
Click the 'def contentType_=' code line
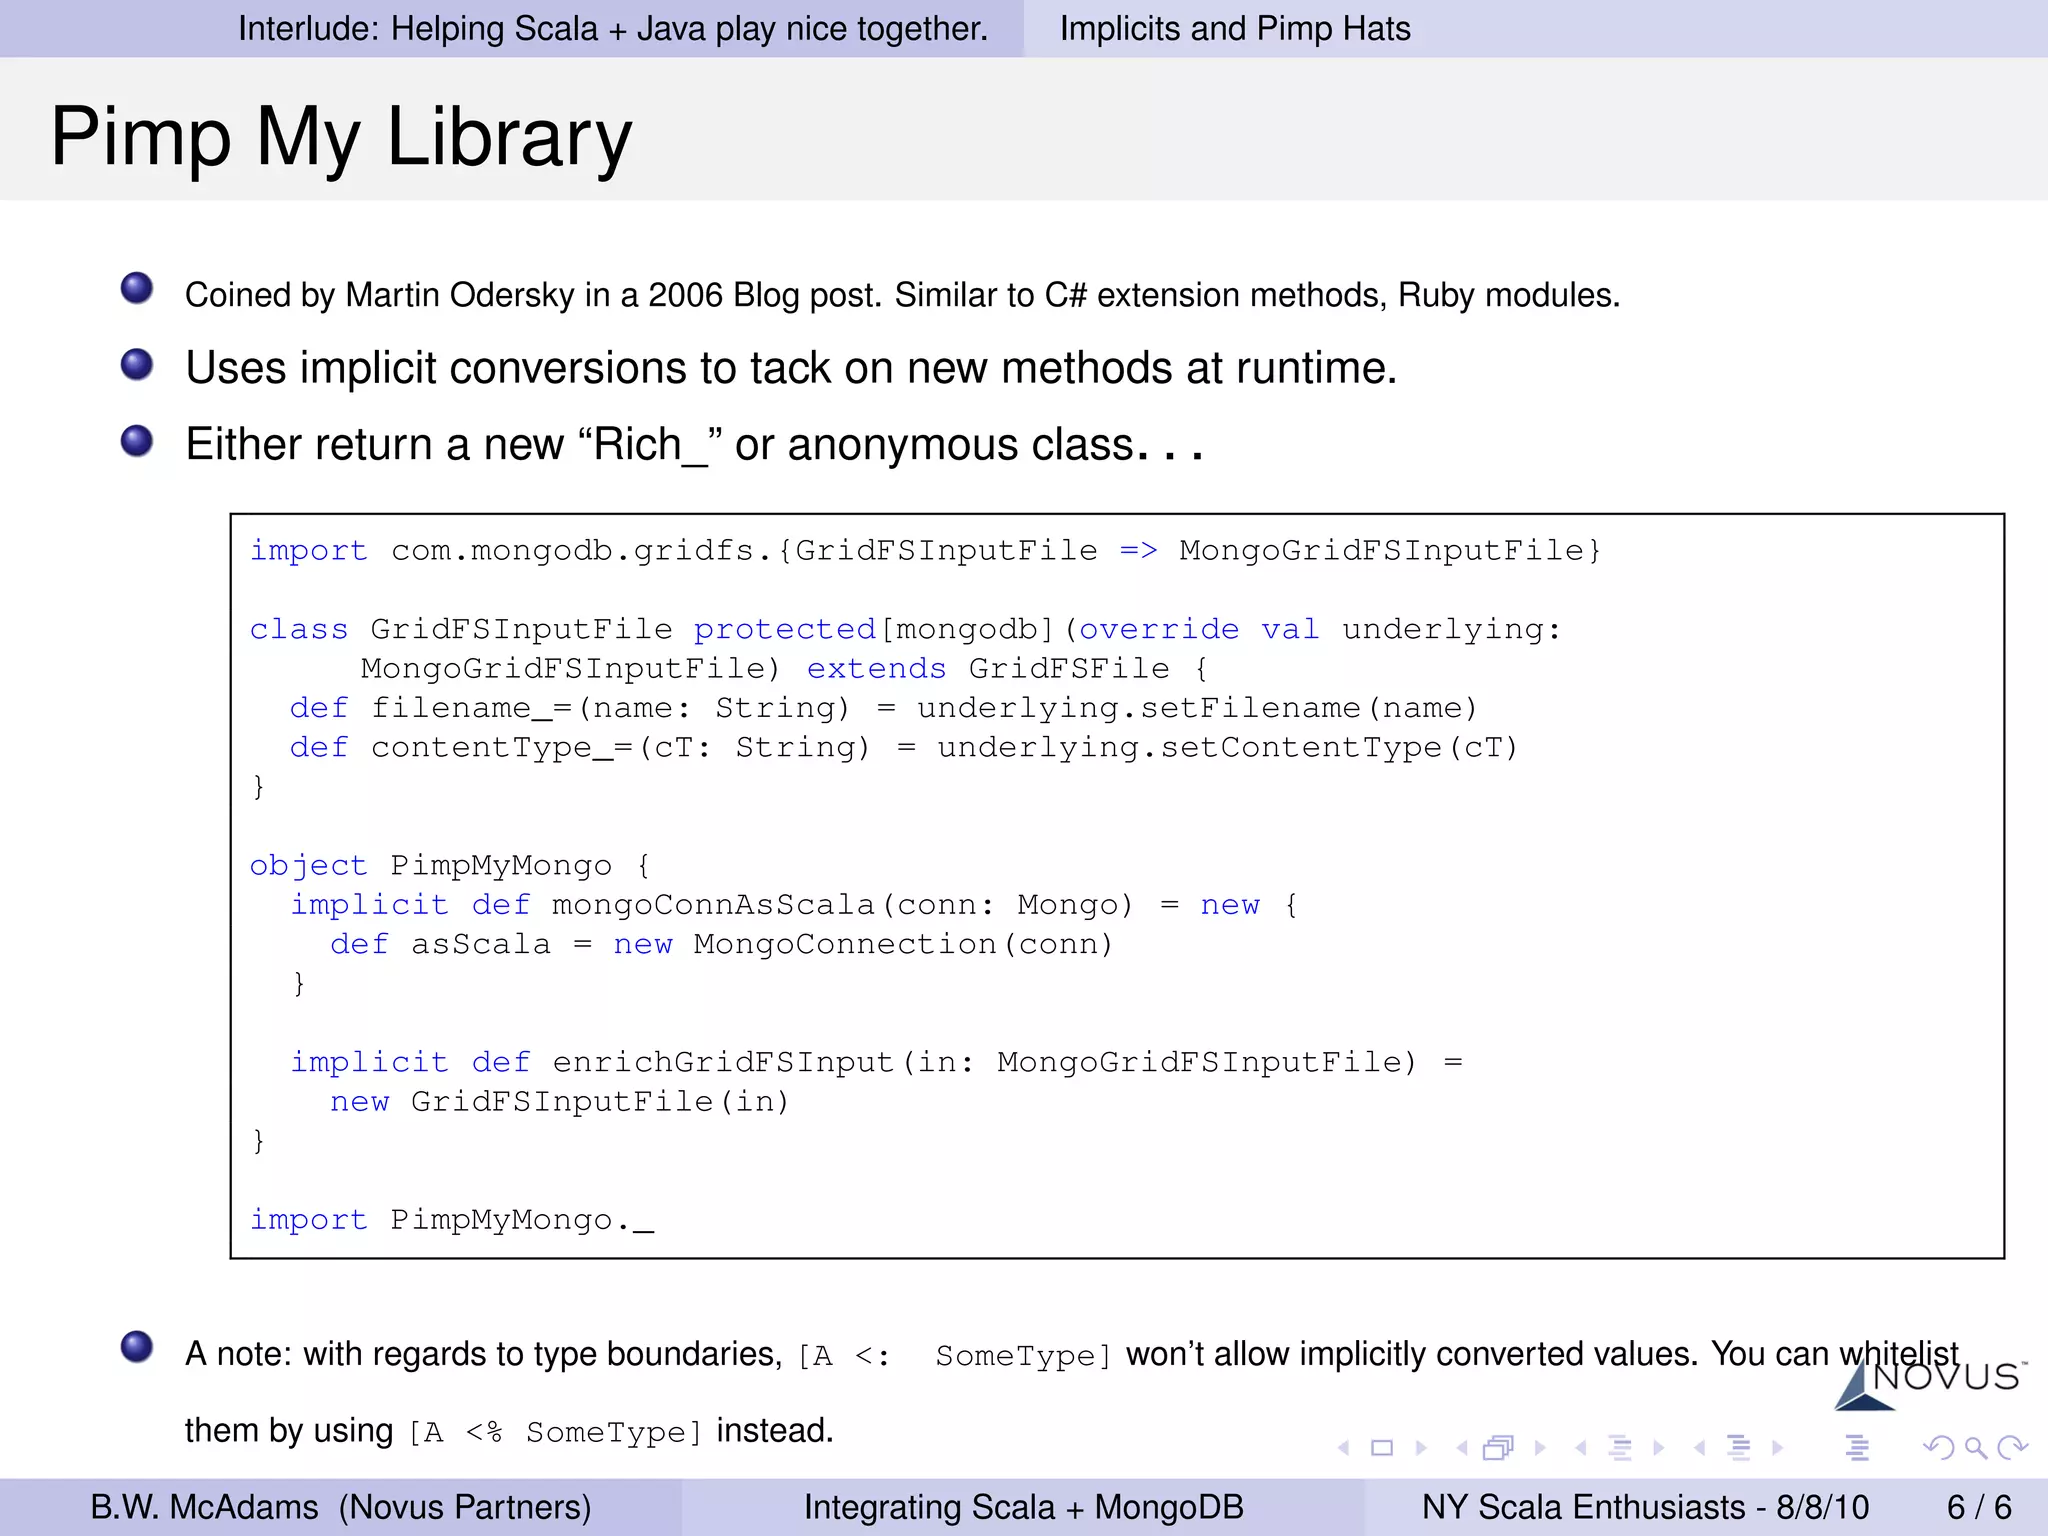(904, 748)
